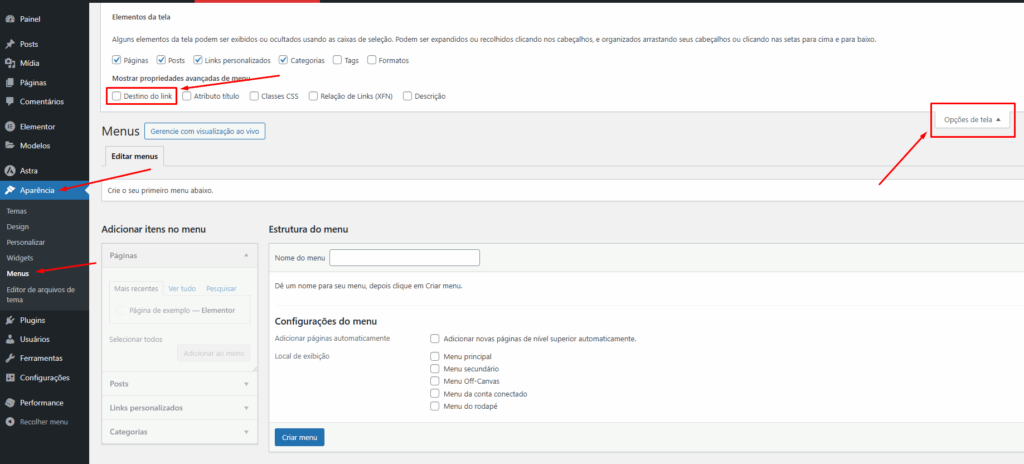Click the Astra logo icon
Image resolution: width=1024 pixels, height=464 pixels.
pyautogui.click(x=10, y=171)
